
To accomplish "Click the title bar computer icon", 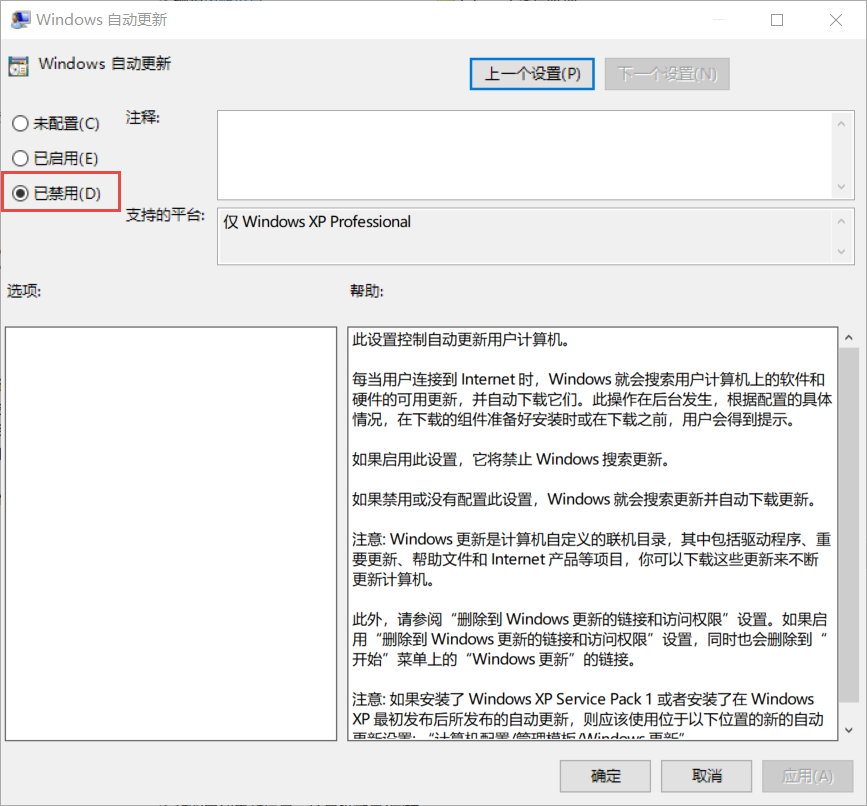I will point(20,20).
